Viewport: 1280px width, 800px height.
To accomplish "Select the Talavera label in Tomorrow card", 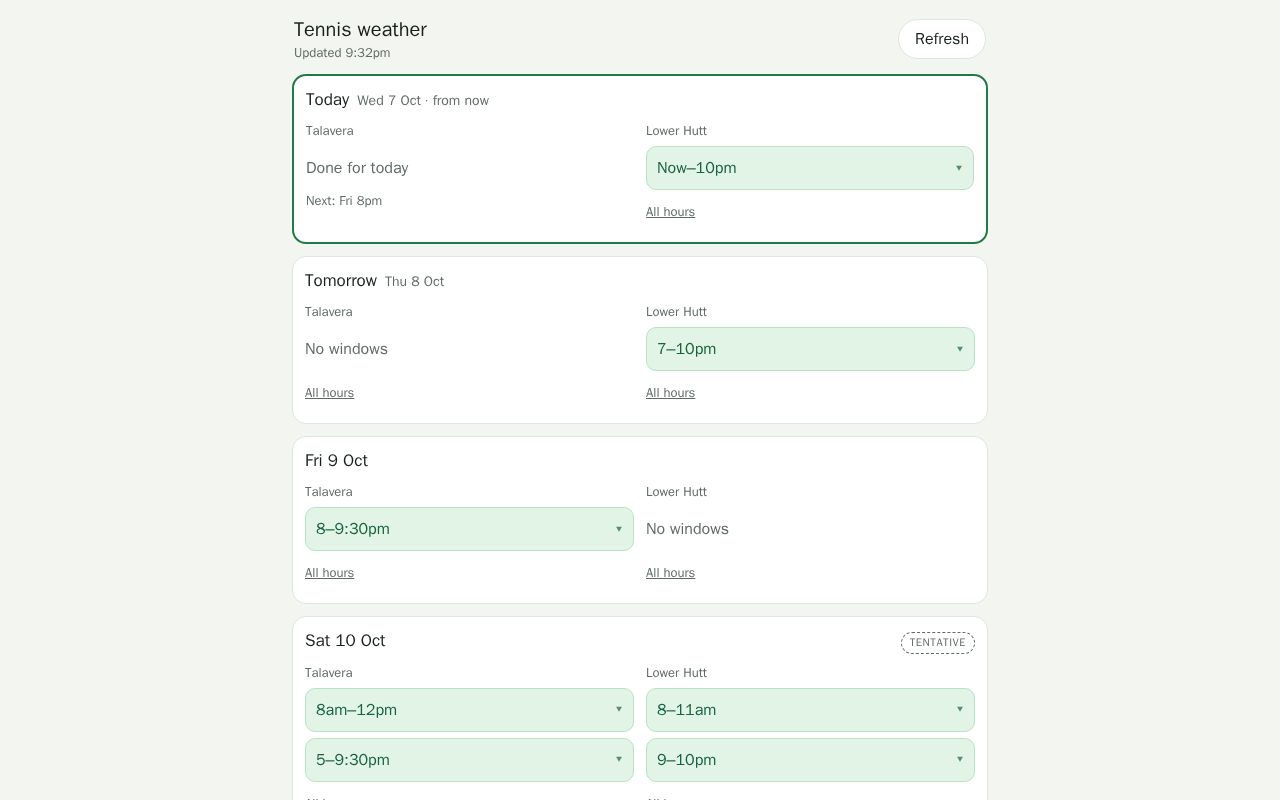I will click(x=329, y=312).
